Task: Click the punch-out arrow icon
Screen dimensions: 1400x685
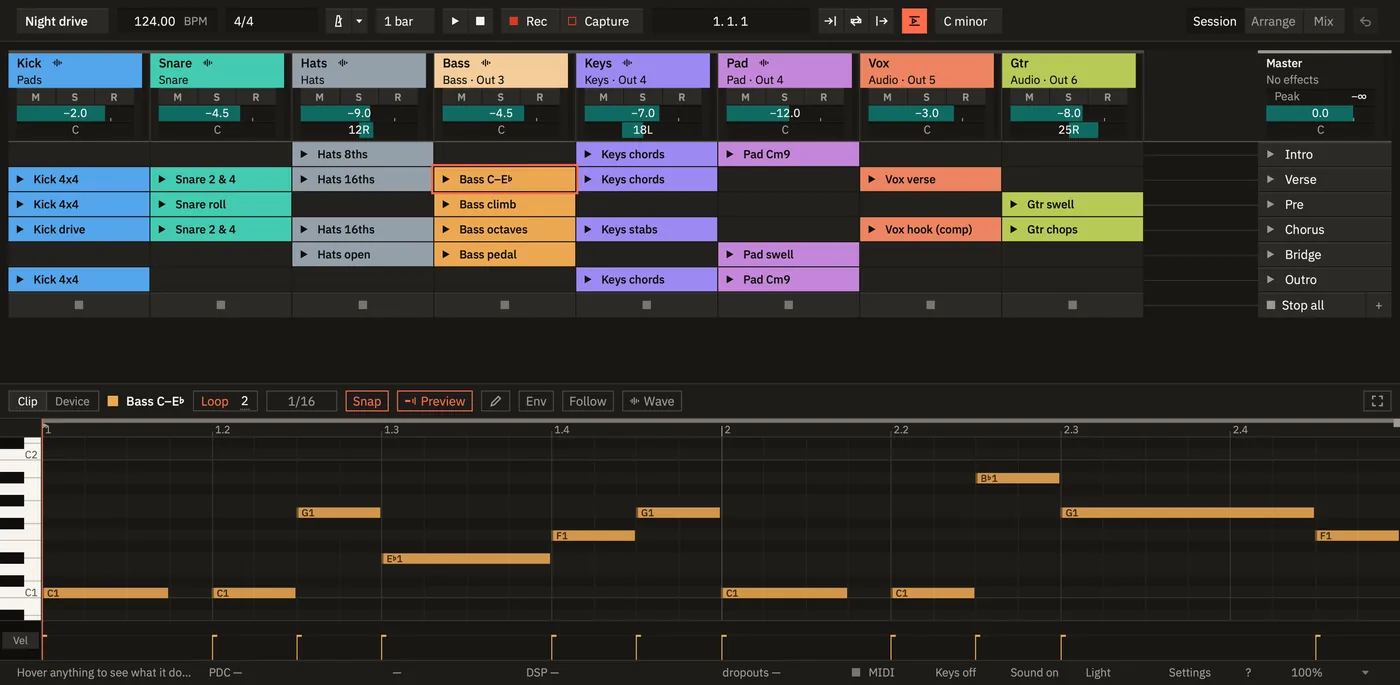Action: click(881, 21)
